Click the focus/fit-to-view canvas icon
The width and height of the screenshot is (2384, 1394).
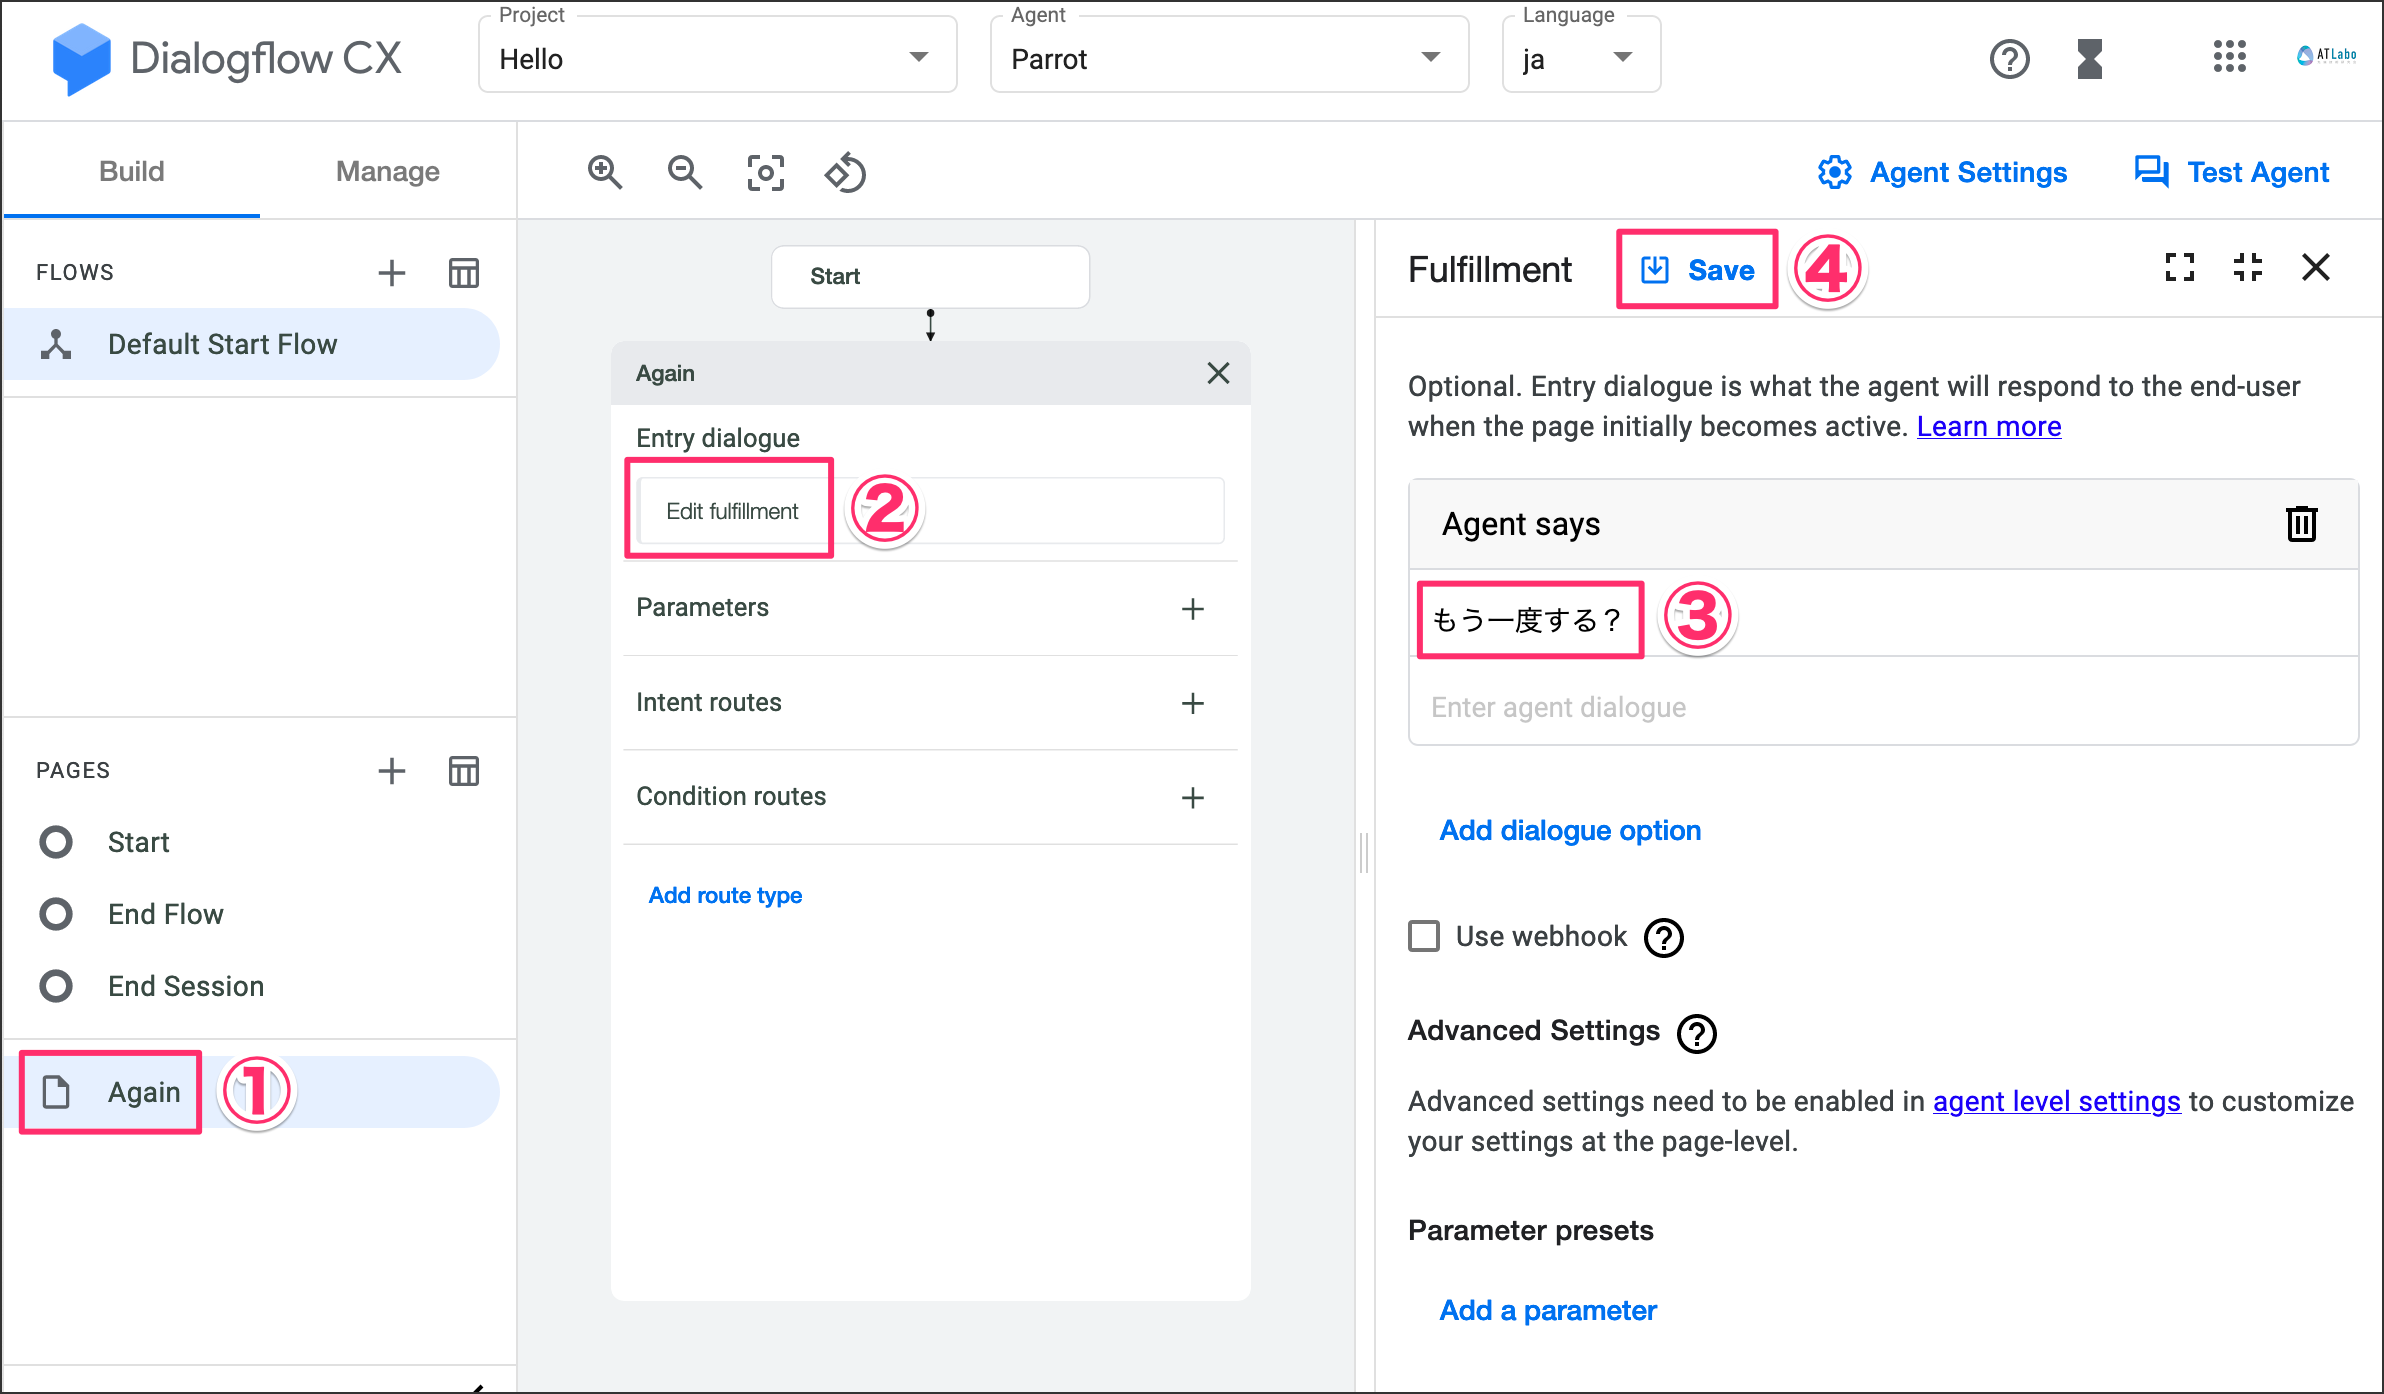(x=765, y=172)
